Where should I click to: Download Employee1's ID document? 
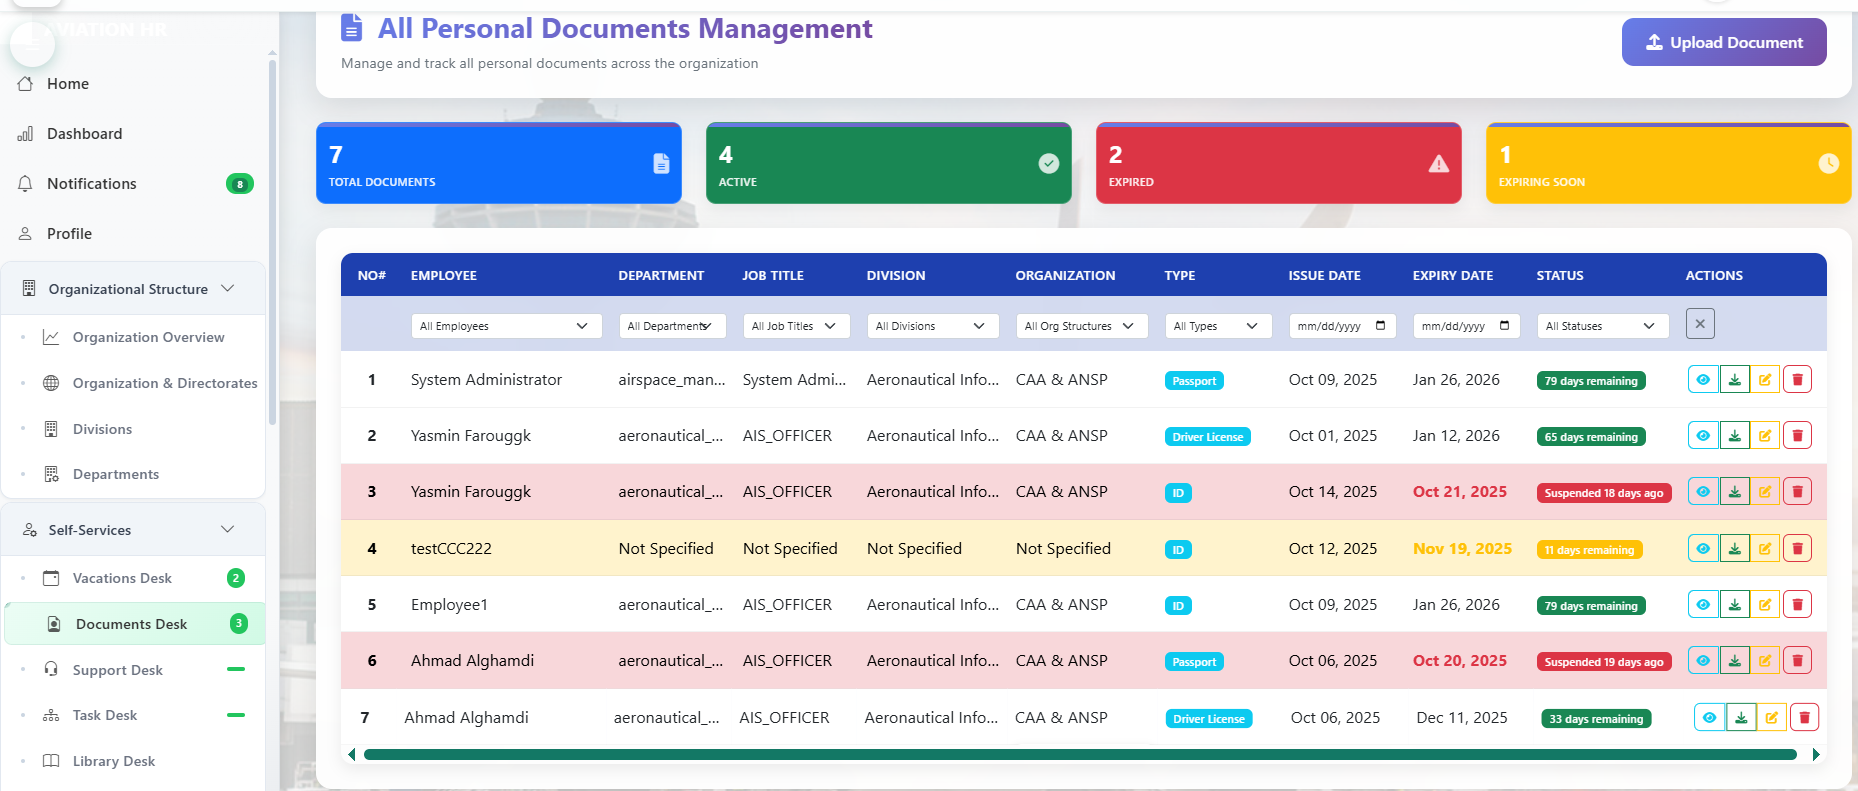click(x=1734, y=605)
